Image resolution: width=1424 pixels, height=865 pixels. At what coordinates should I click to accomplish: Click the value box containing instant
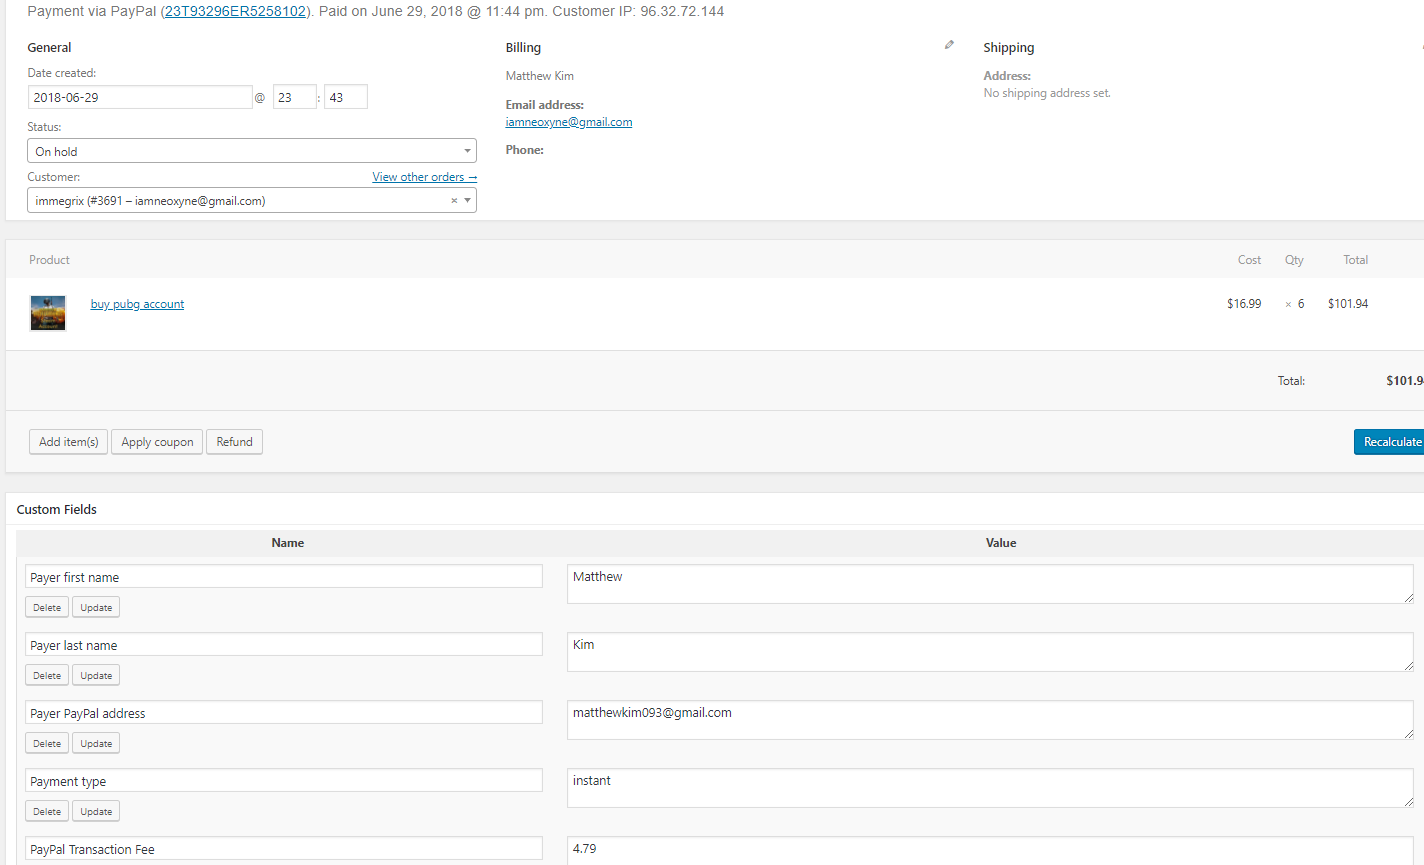tap(990, 788)
